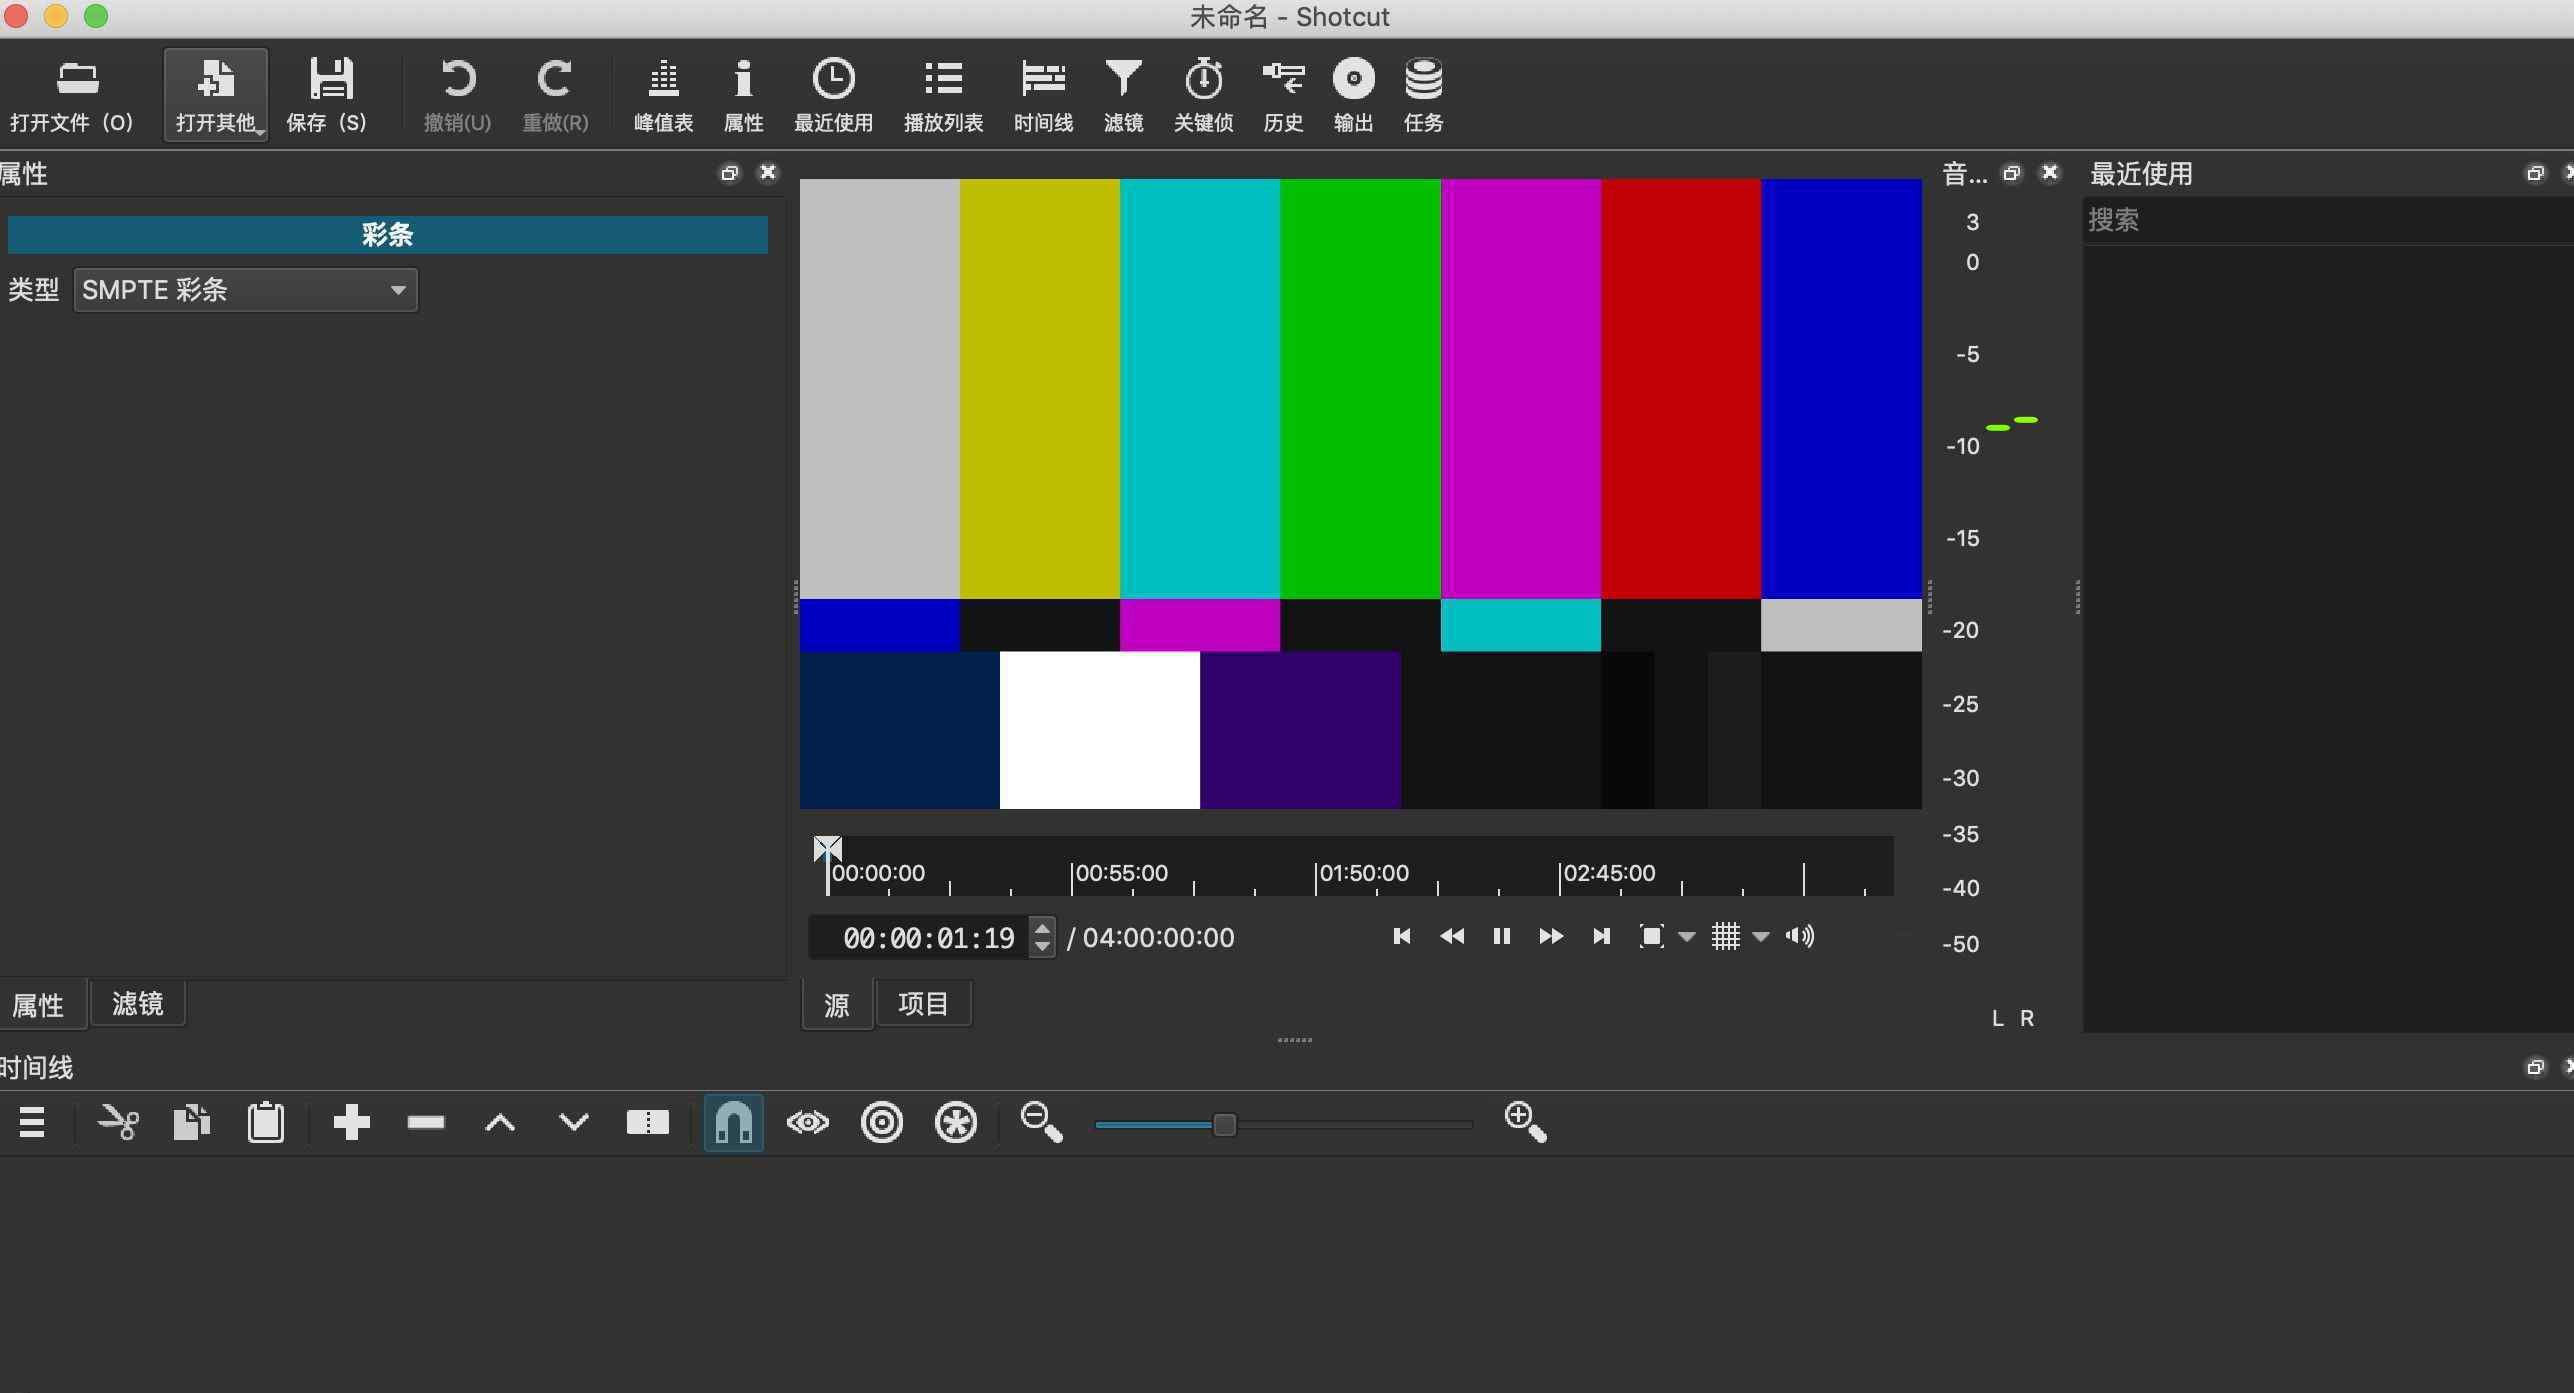This screenshot has width=2574, height=1393.
Task: Open the 打开其他 menu
Action: (216, 95)
